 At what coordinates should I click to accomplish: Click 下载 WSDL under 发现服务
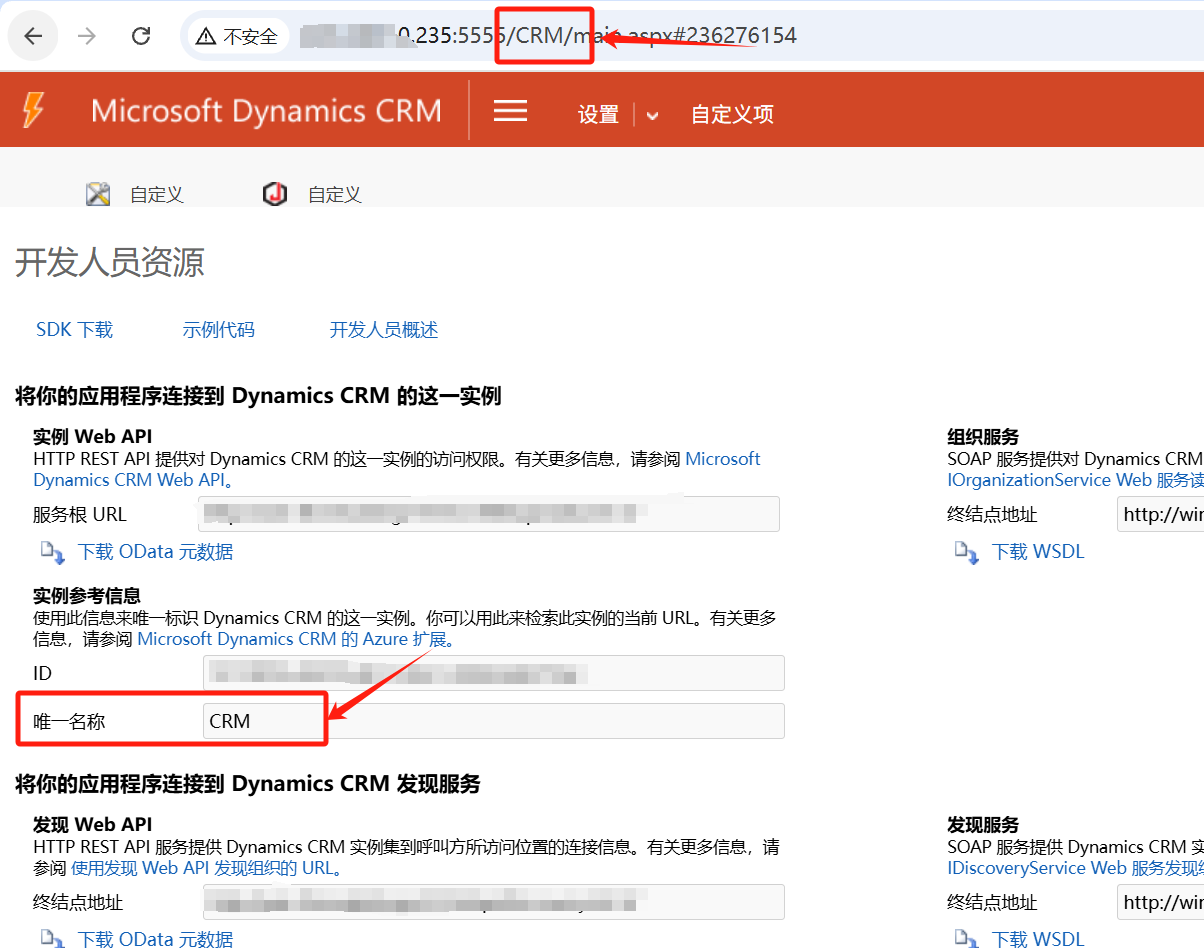(x=1038, y=938)
